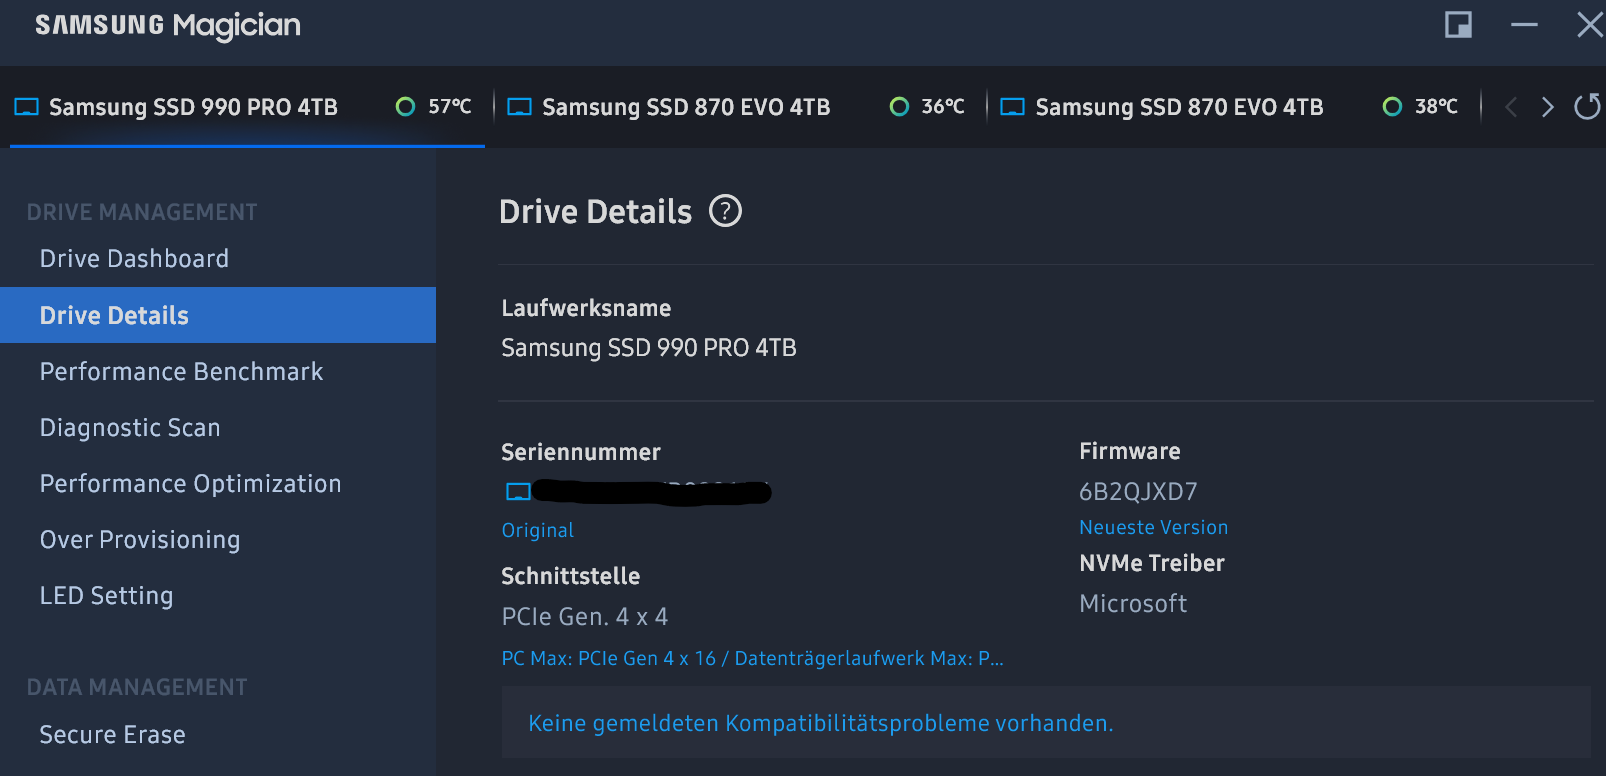Viewport: 1606px width, 776px height.
Task: Click the Neueste Version firmware link
Action: (x=1153, y=527)
